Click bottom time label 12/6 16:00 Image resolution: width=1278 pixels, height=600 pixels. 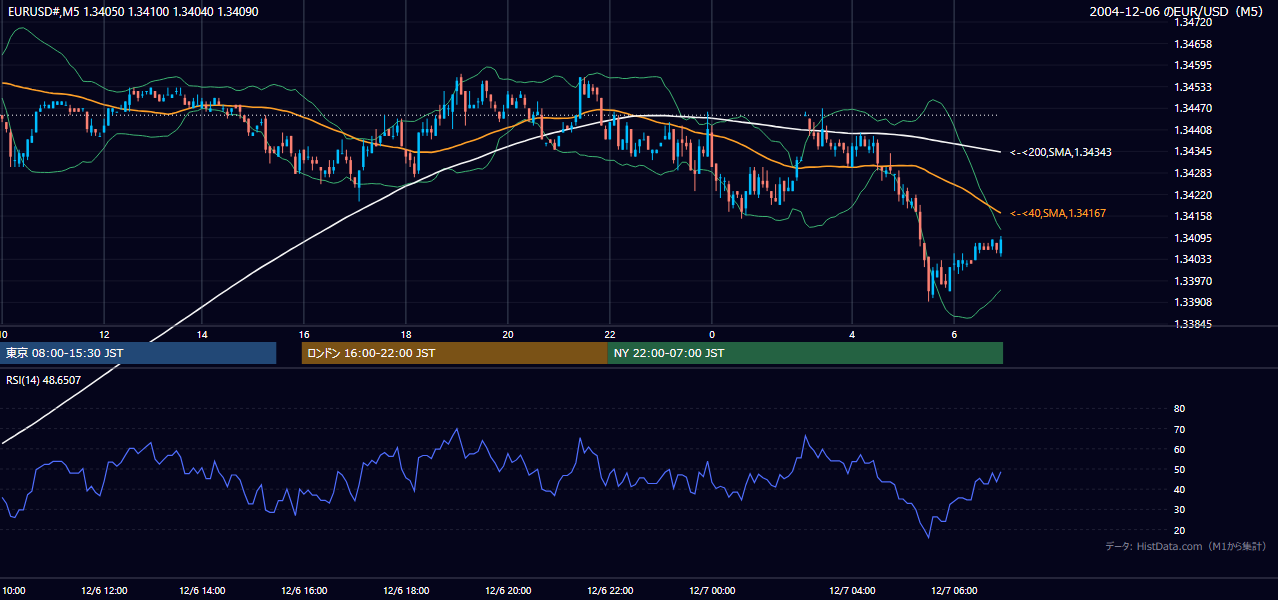[306, 590]
